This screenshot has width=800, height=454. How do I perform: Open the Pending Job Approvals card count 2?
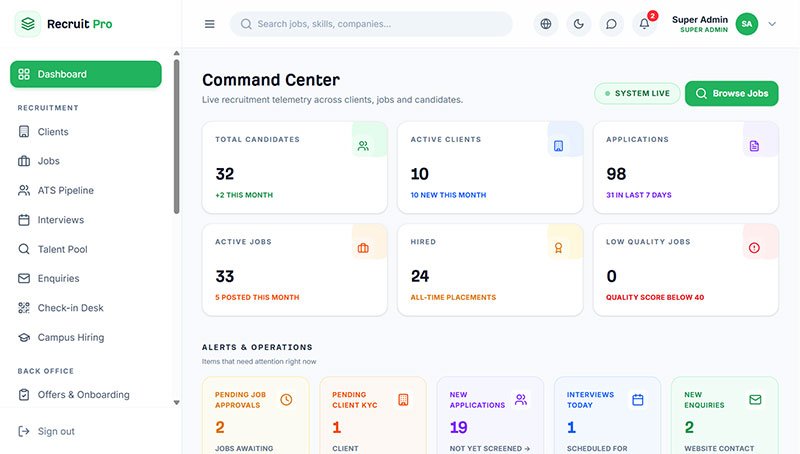tap(220, 427)
